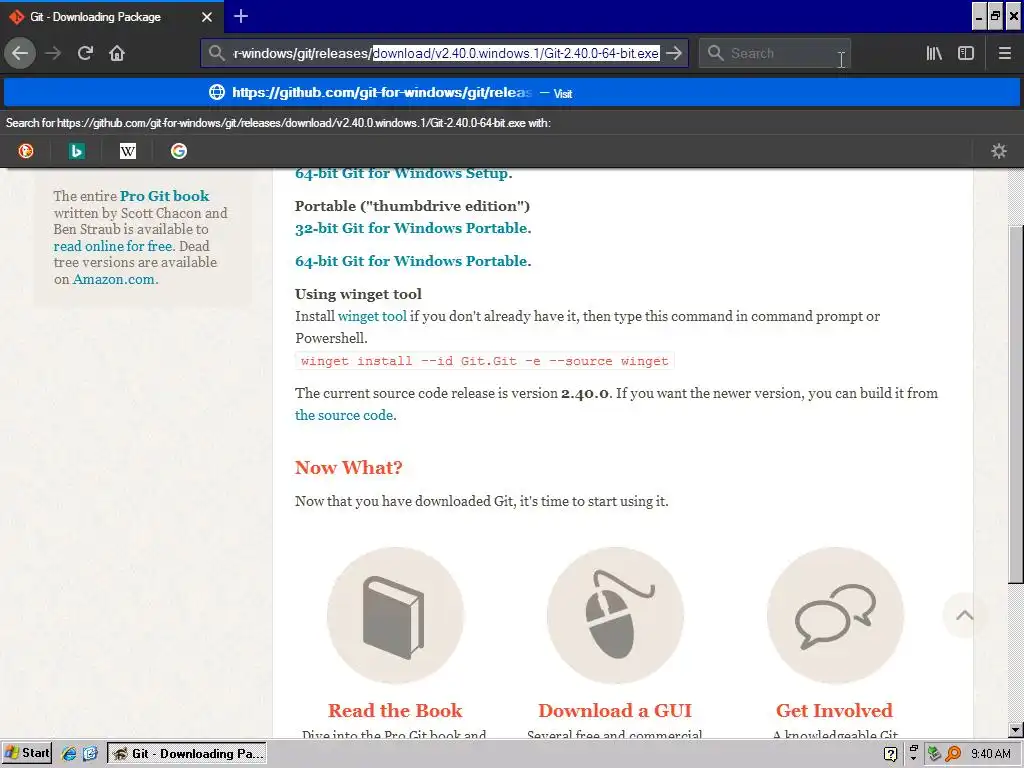Click the address bar magnifier icon
This screenshot has width=1024, height=768.
(x=216, y=53)
